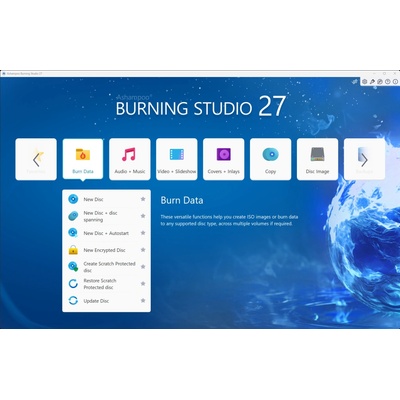Open the Video + Slideshow category card

[177, 159]
